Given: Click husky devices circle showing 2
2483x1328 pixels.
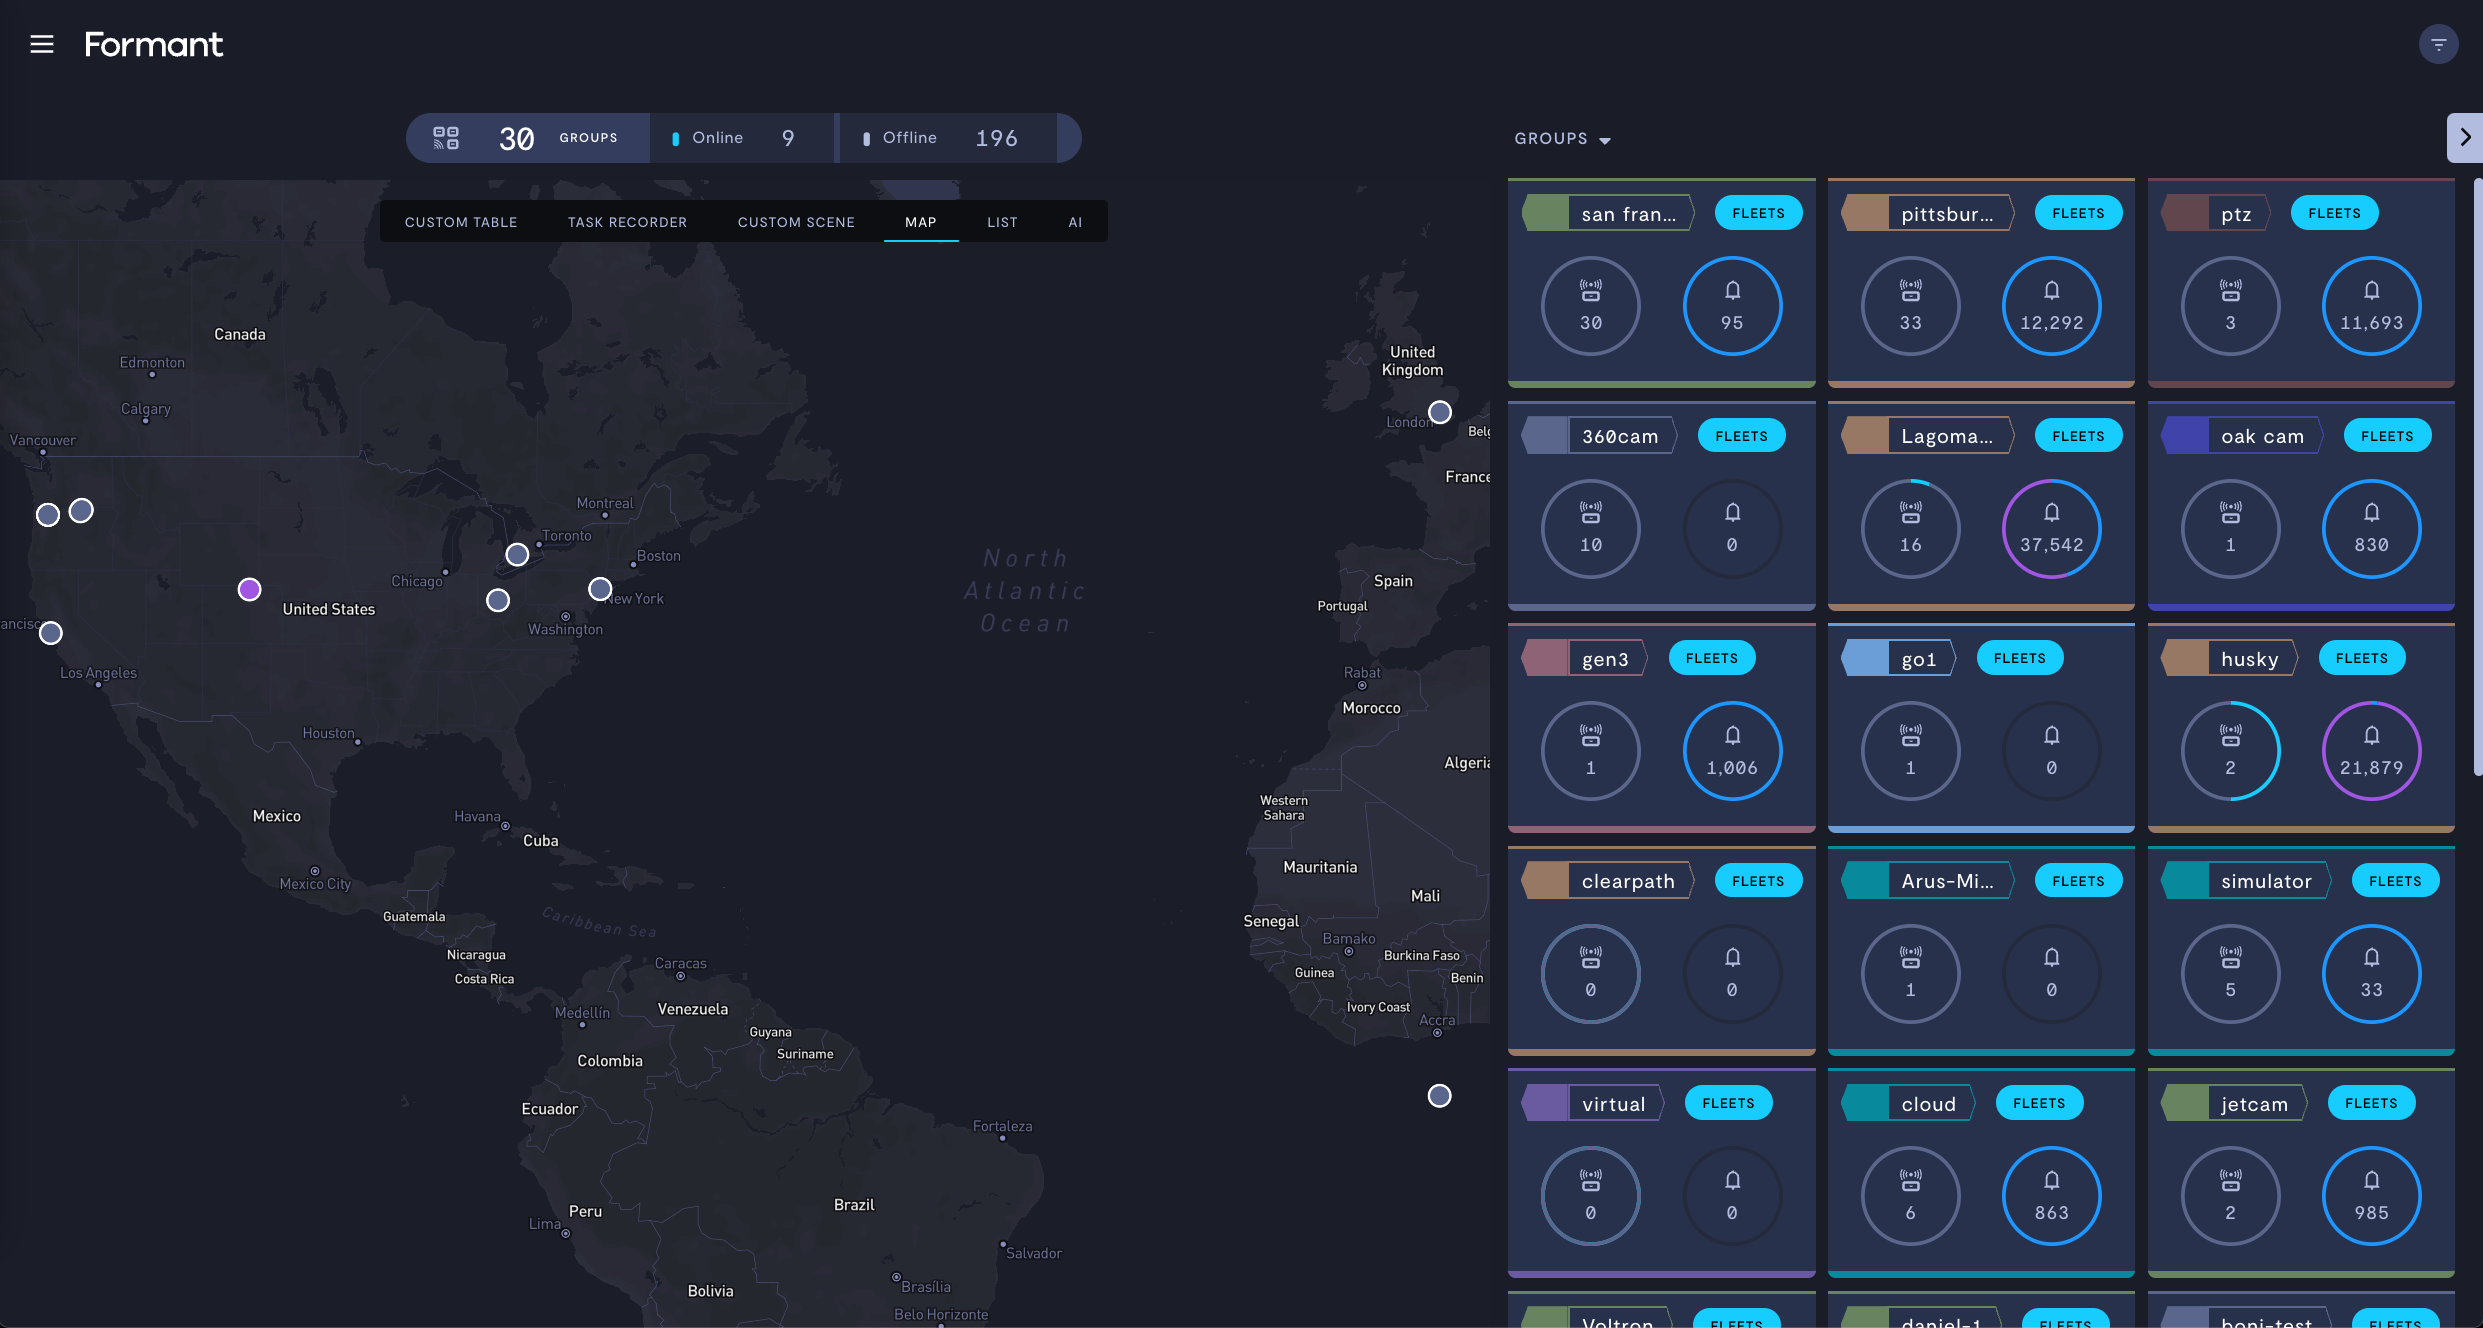Looking at the screenshot, I should click(2230, 751).
